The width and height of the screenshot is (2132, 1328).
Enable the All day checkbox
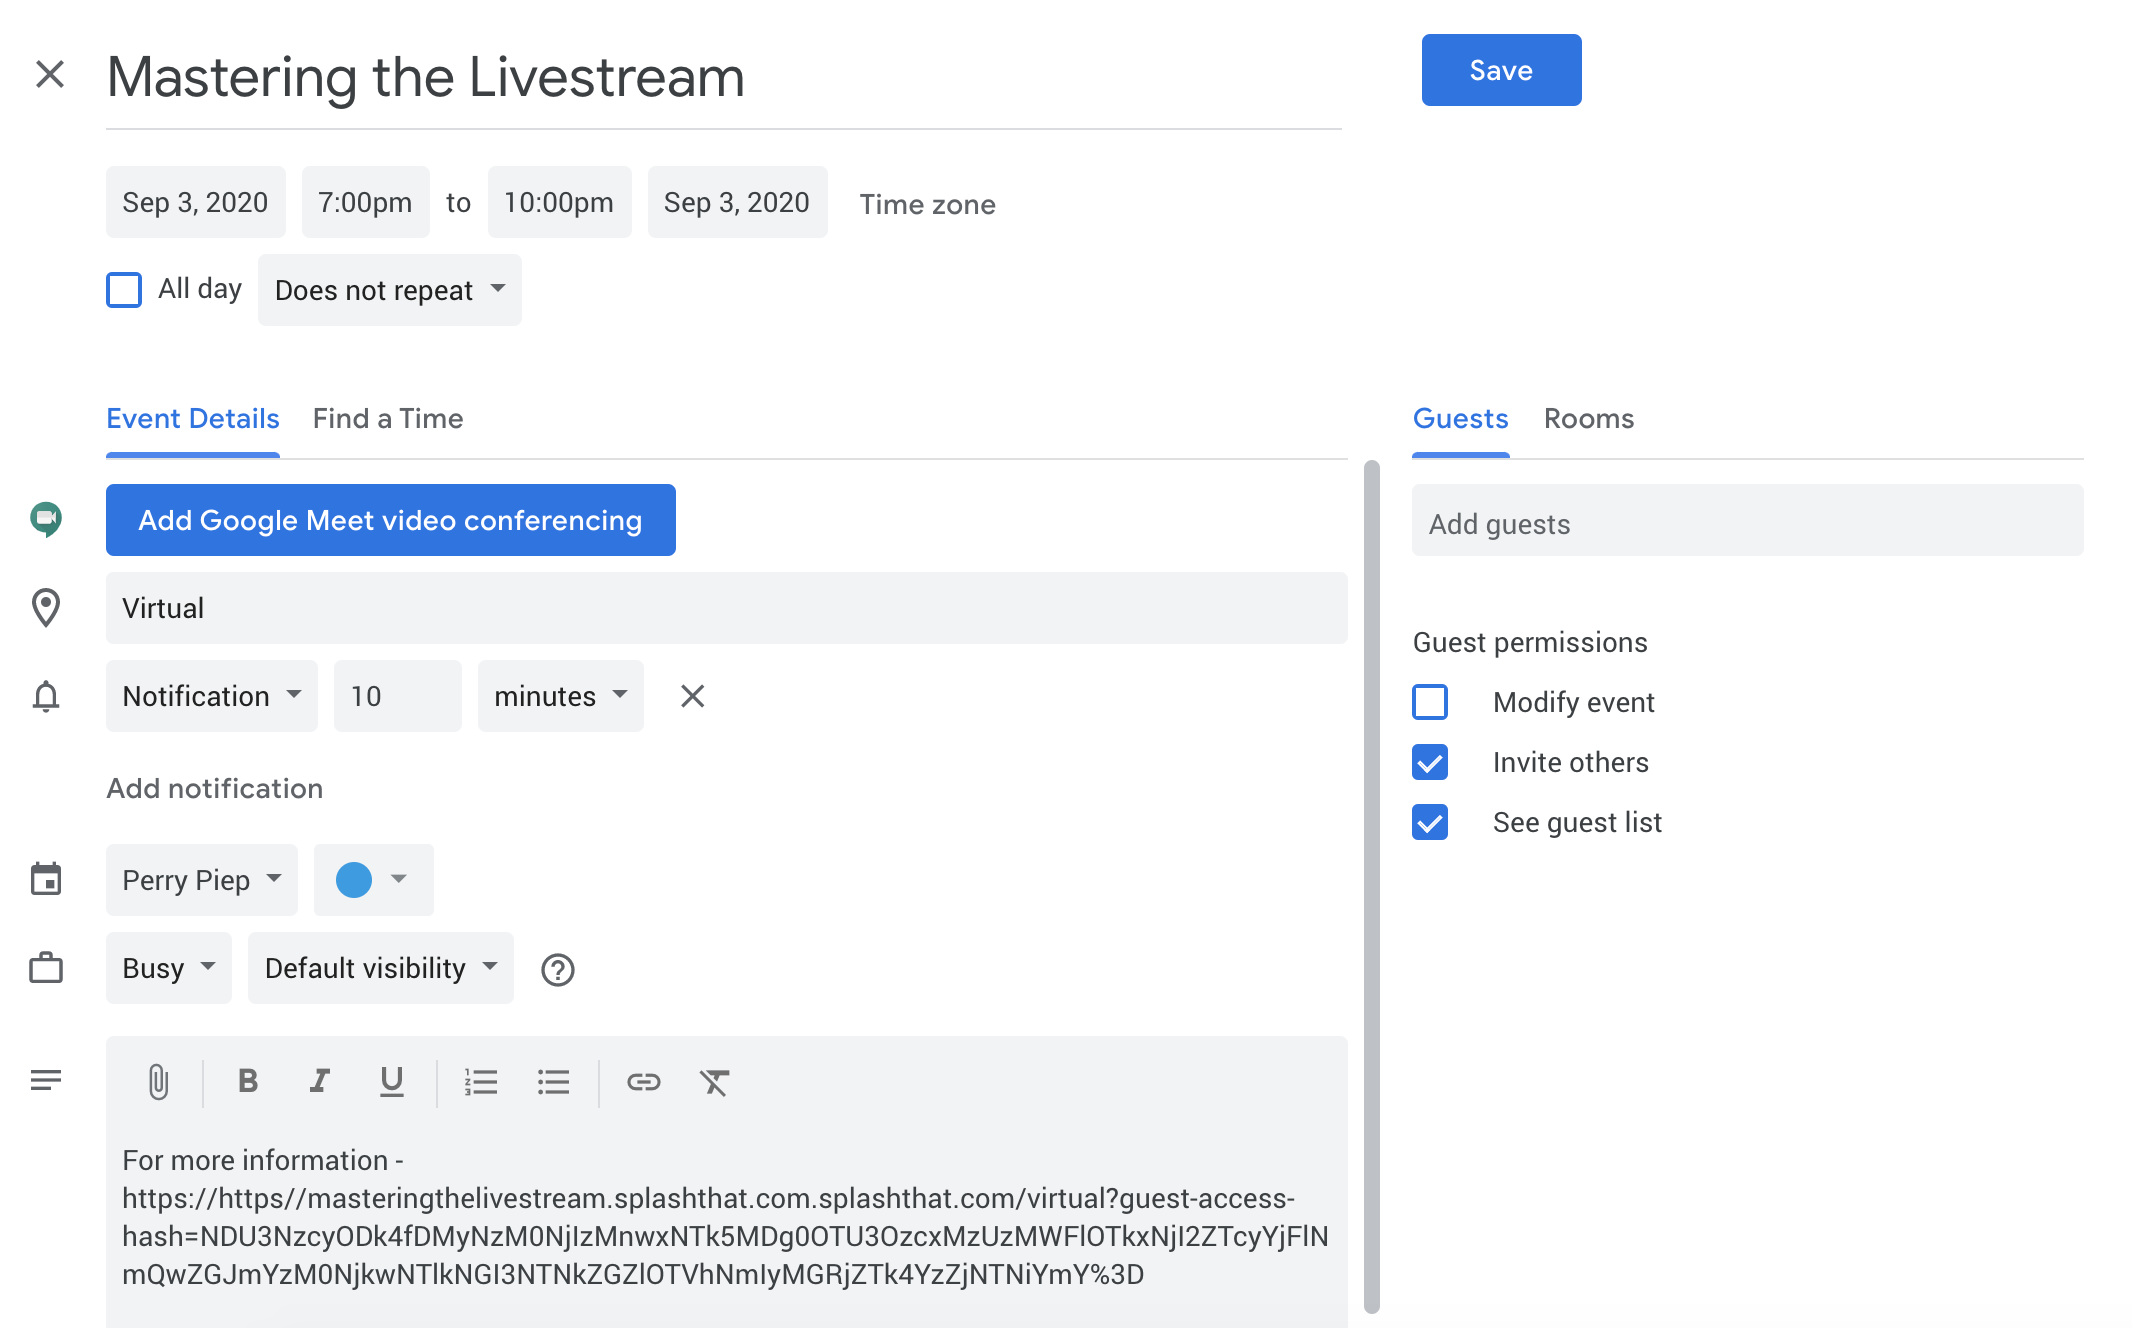(x=124, y=290)
